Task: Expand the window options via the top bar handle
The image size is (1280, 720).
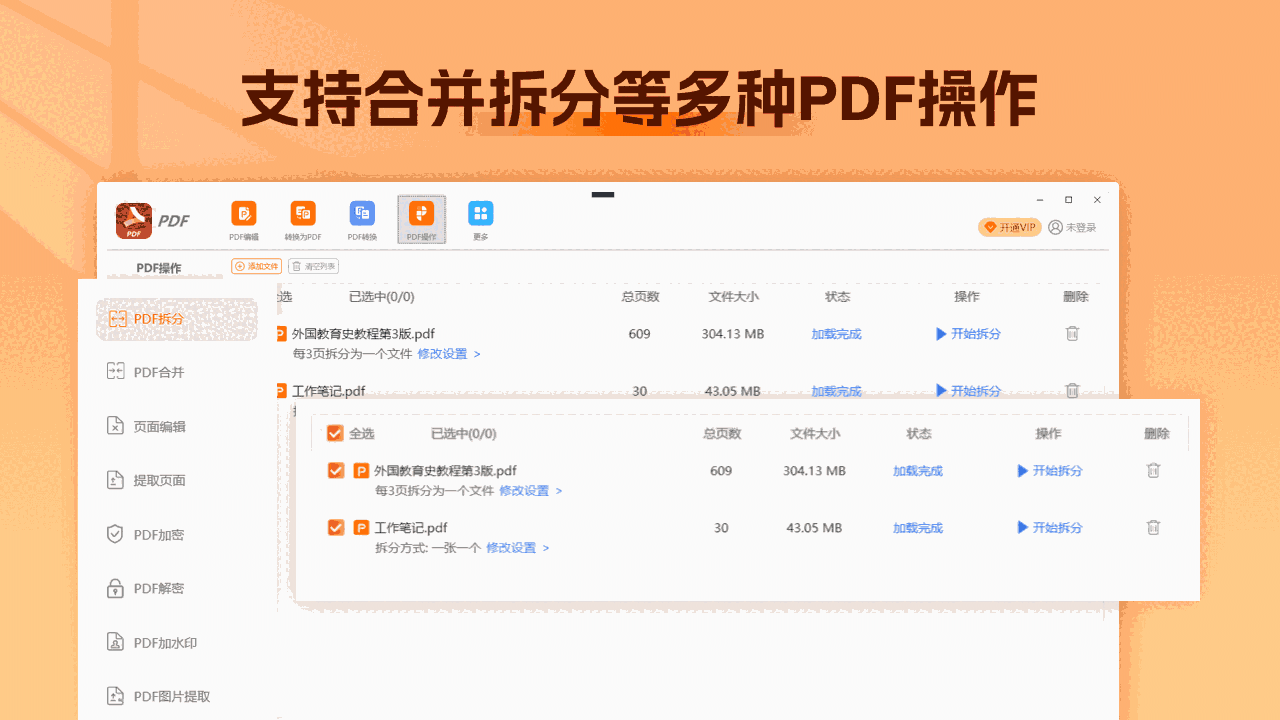Action: pos(603,196)
